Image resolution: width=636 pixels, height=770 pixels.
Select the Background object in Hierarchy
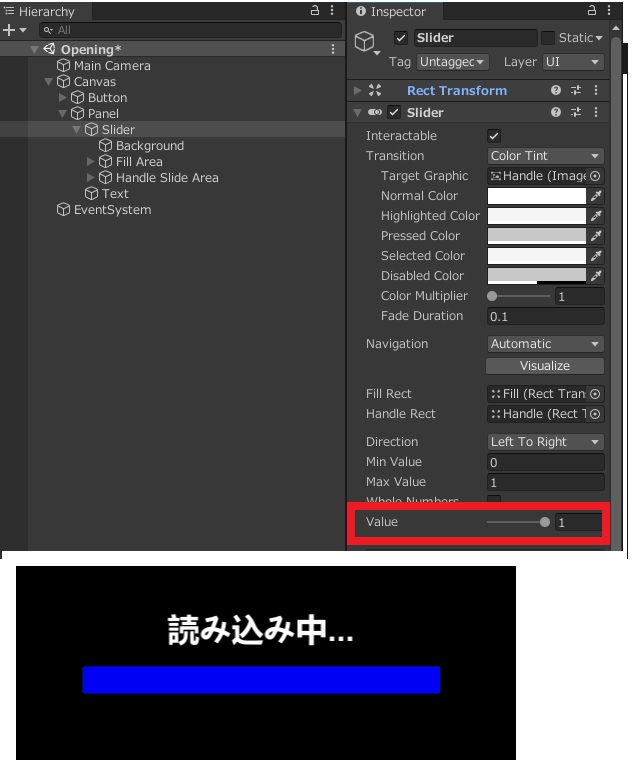[x=150, y=145]
